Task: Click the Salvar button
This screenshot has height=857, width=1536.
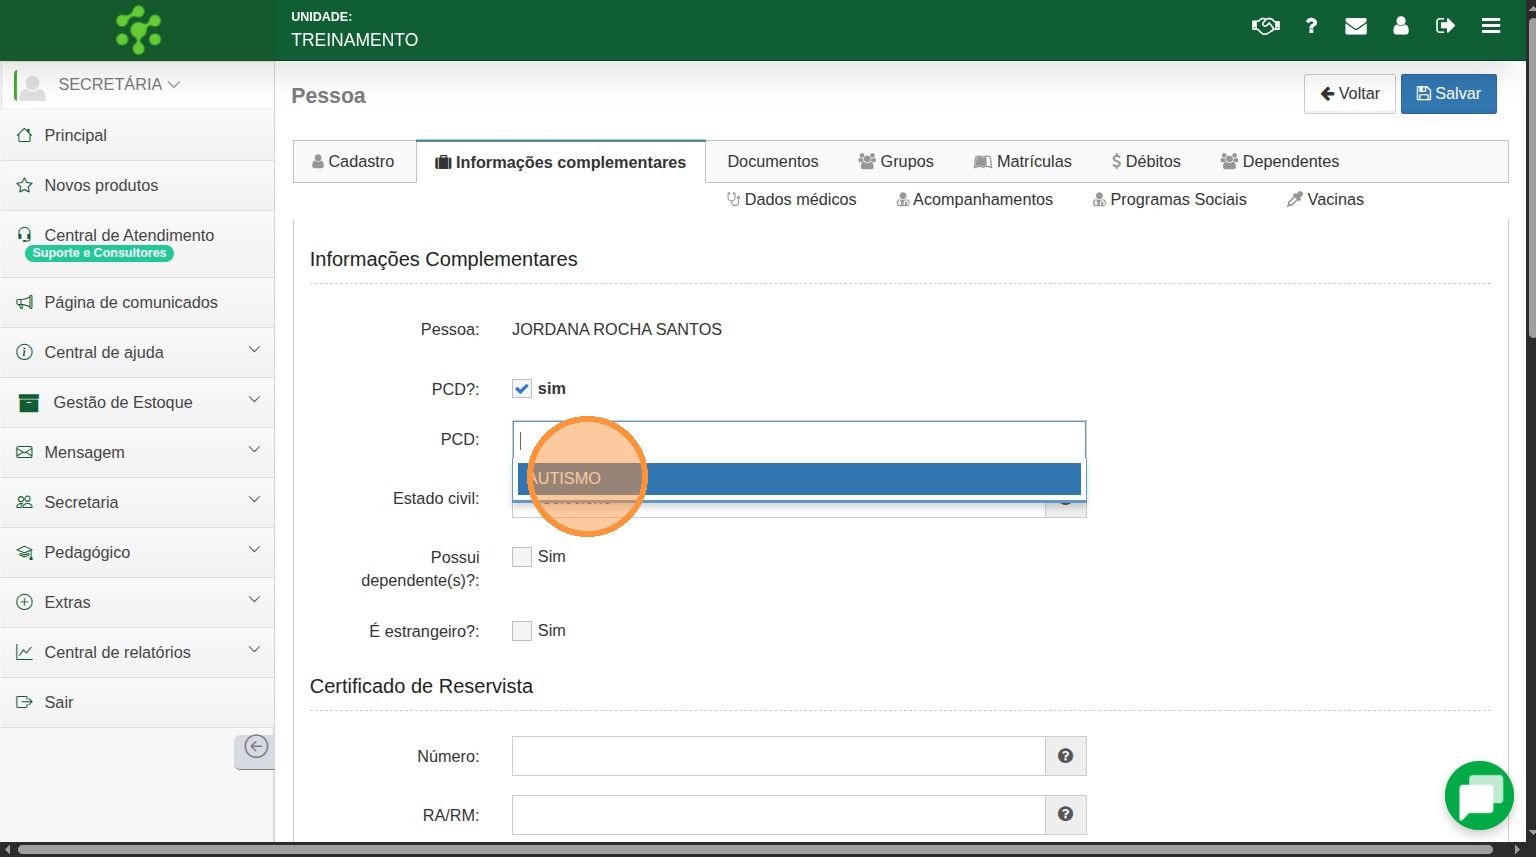Action: pyautogui.click(x=1448, y=94)
